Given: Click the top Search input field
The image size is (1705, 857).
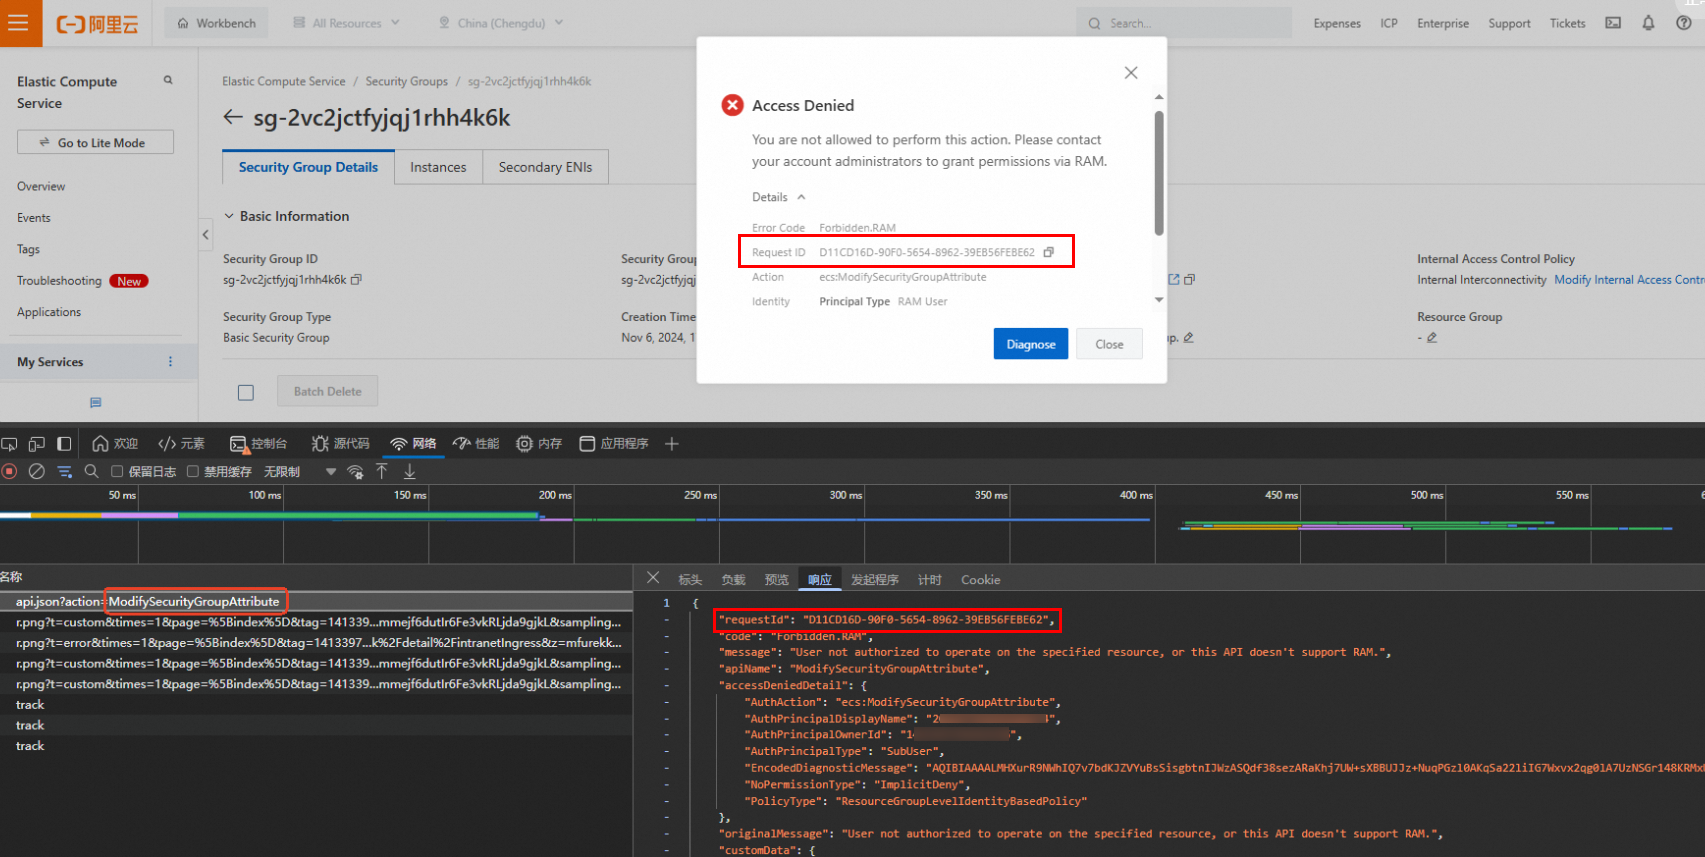Looking at the screenshot, I should [x=1184, y=23].
